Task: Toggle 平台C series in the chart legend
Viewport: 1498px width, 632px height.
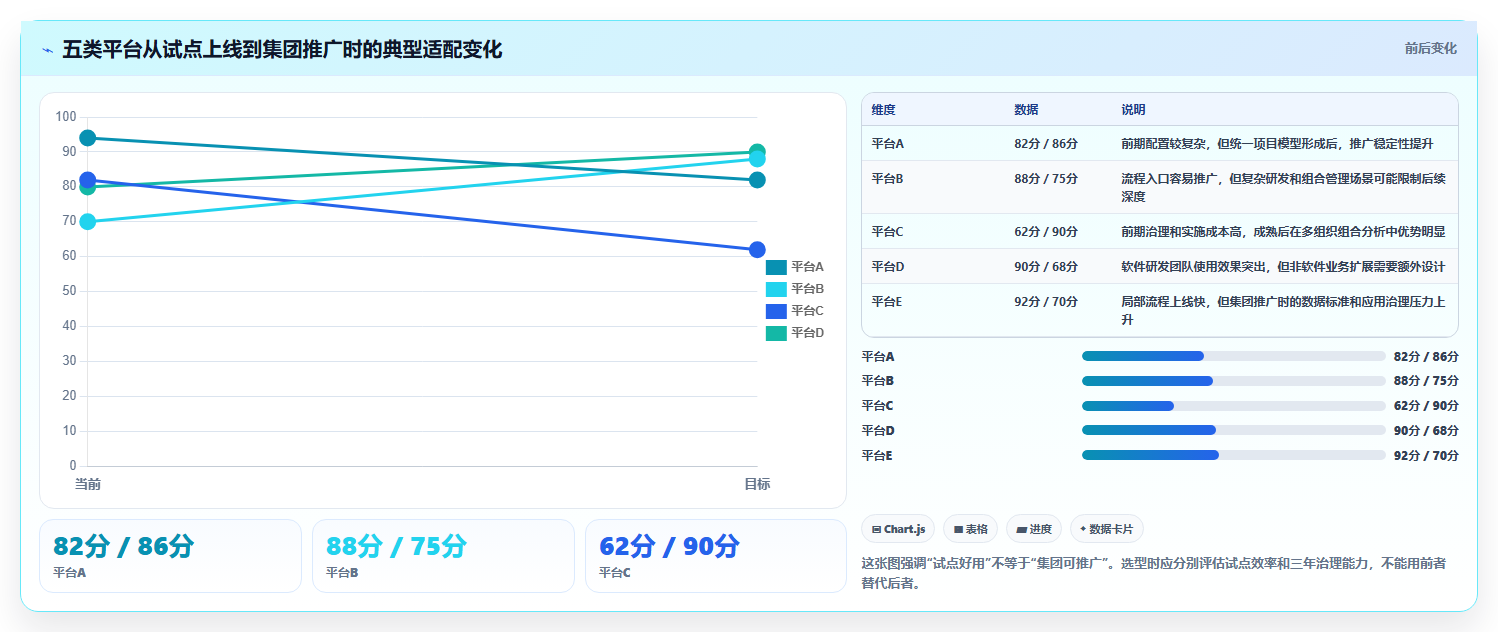Action: point(795,311)
